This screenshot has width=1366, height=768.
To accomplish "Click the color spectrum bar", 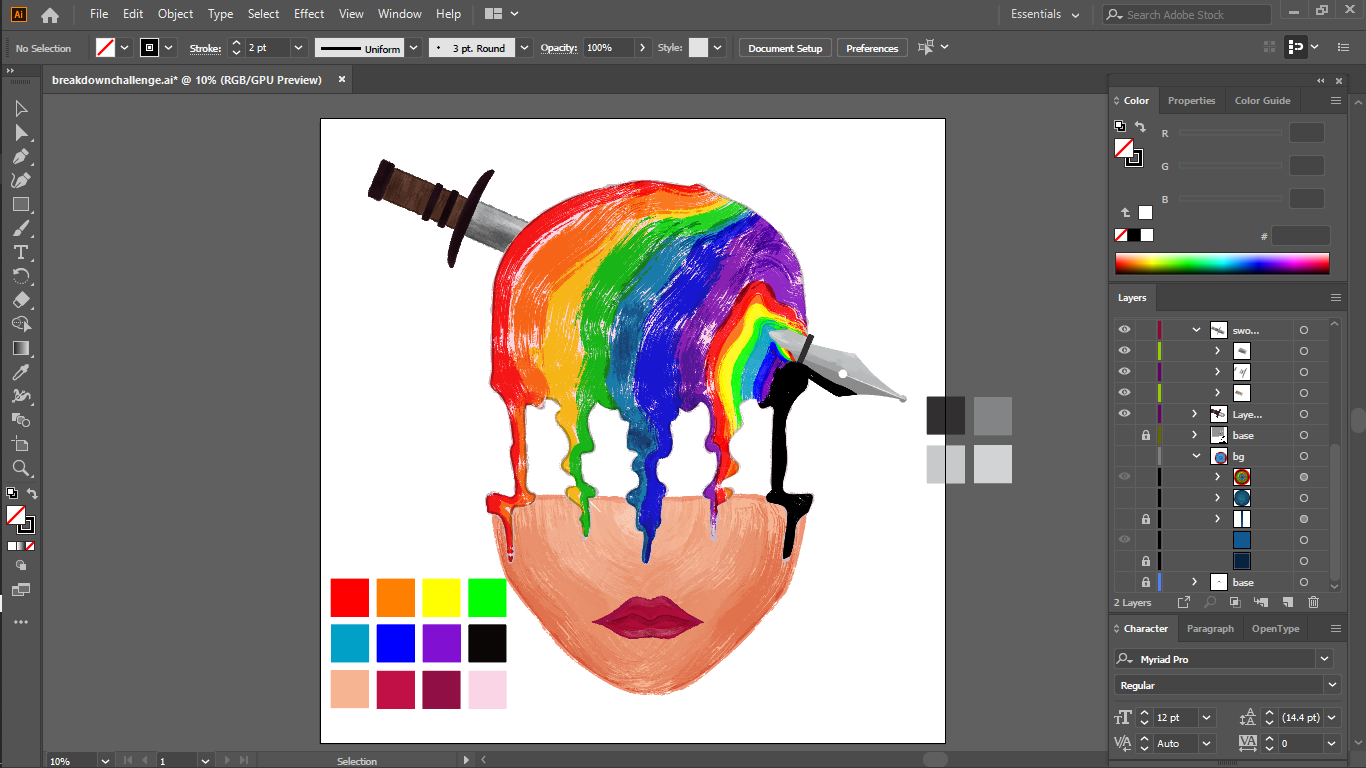I will pos(1222,263).
